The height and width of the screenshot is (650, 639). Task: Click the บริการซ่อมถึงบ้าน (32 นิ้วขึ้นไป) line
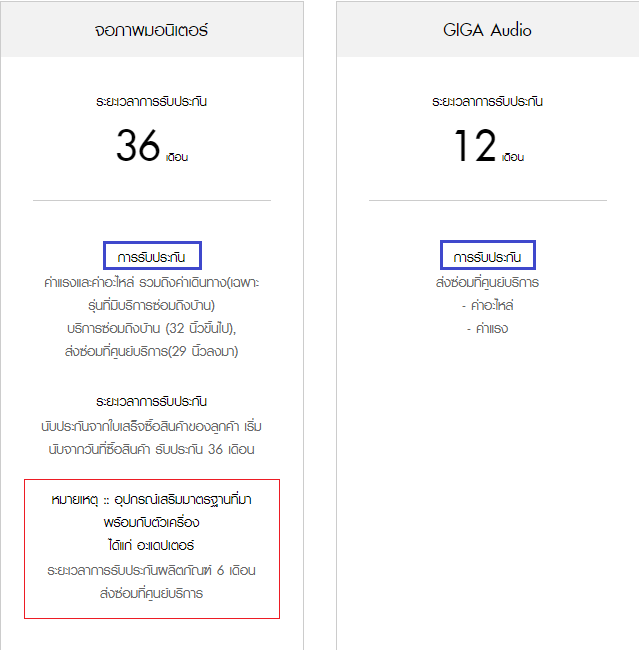click(x=152, y=329)
